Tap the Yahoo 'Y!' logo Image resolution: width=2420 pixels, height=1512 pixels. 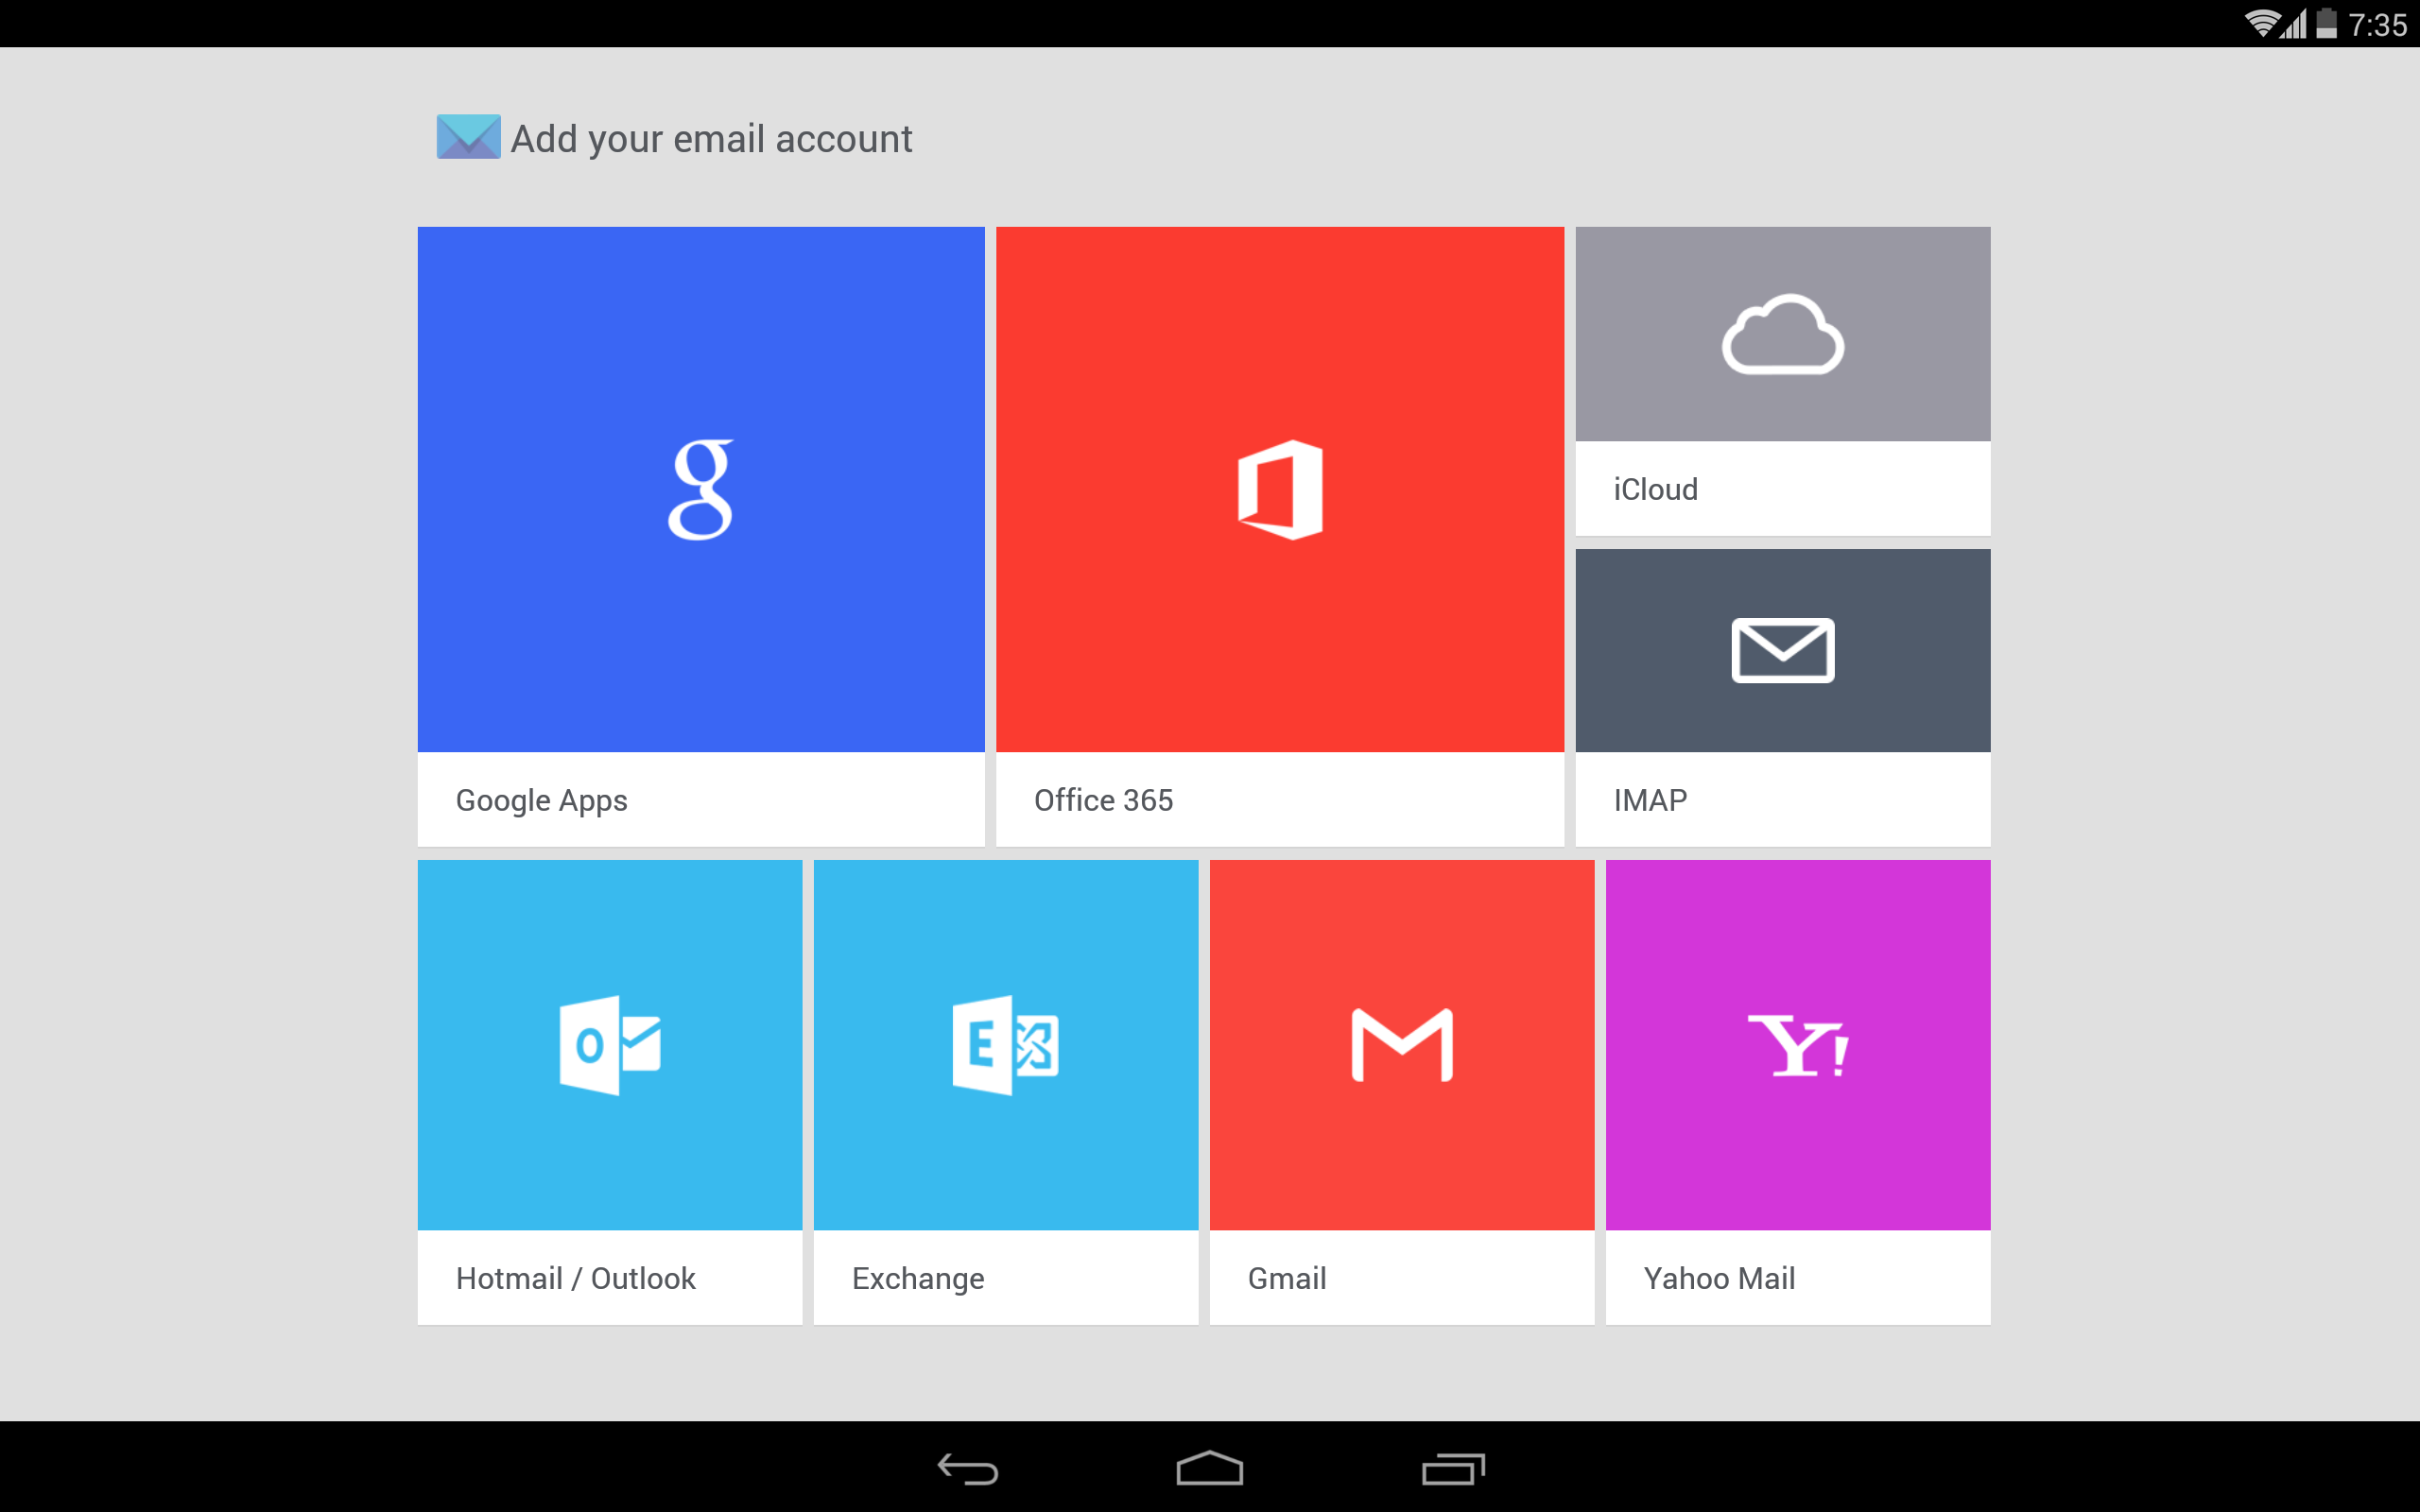point(1797,1043)
